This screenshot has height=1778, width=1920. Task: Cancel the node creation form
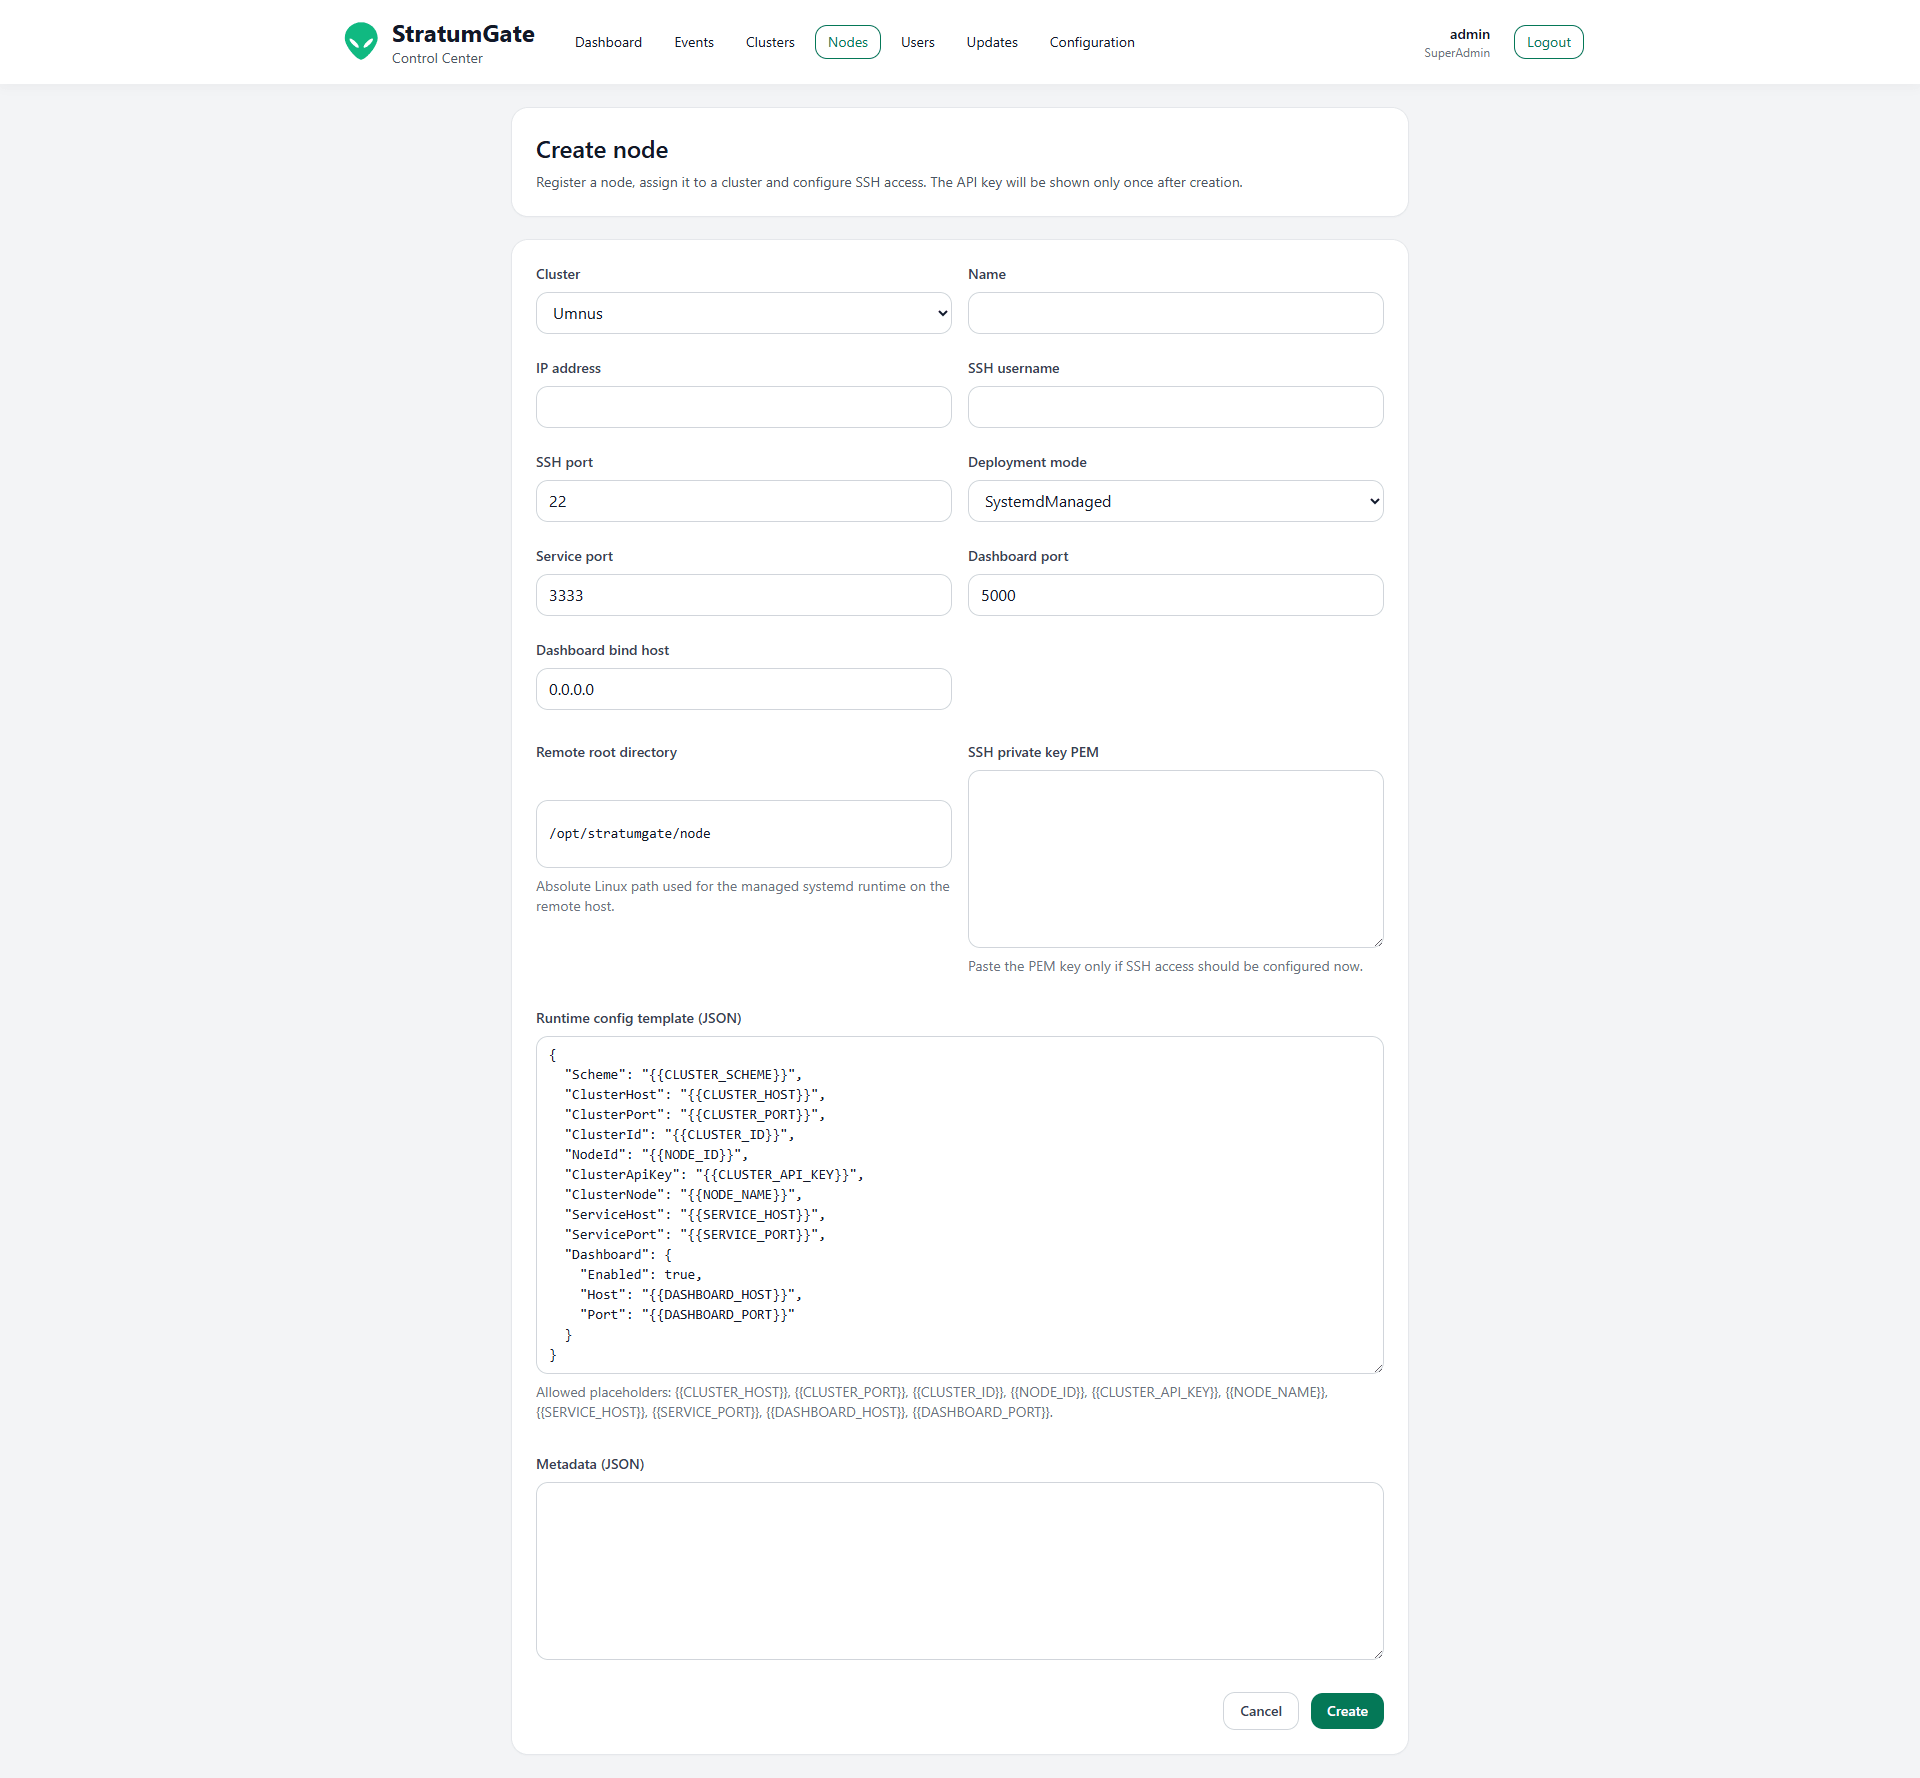(x=1260, y=1711)
